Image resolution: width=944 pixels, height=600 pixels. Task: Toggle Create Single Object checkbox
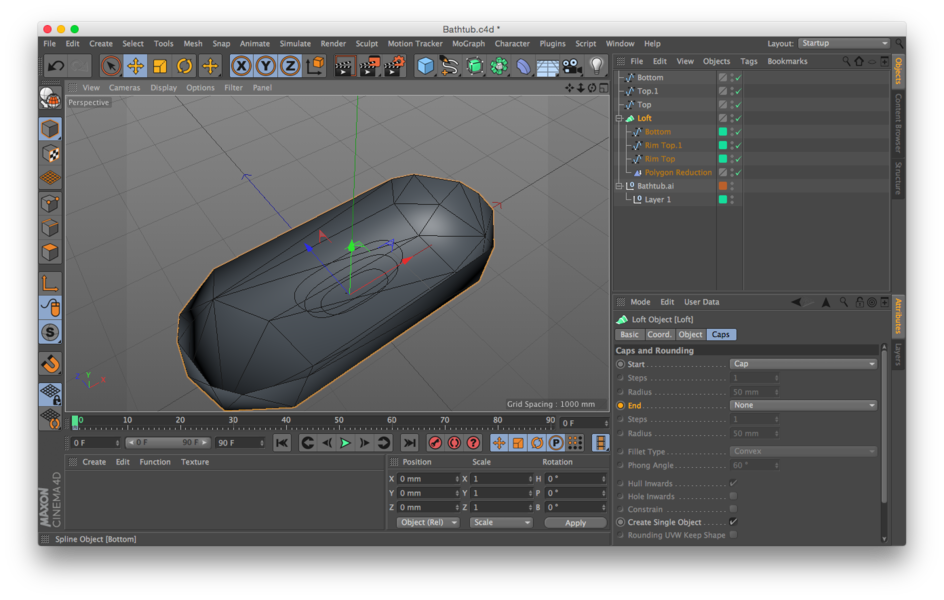point(733,522)
